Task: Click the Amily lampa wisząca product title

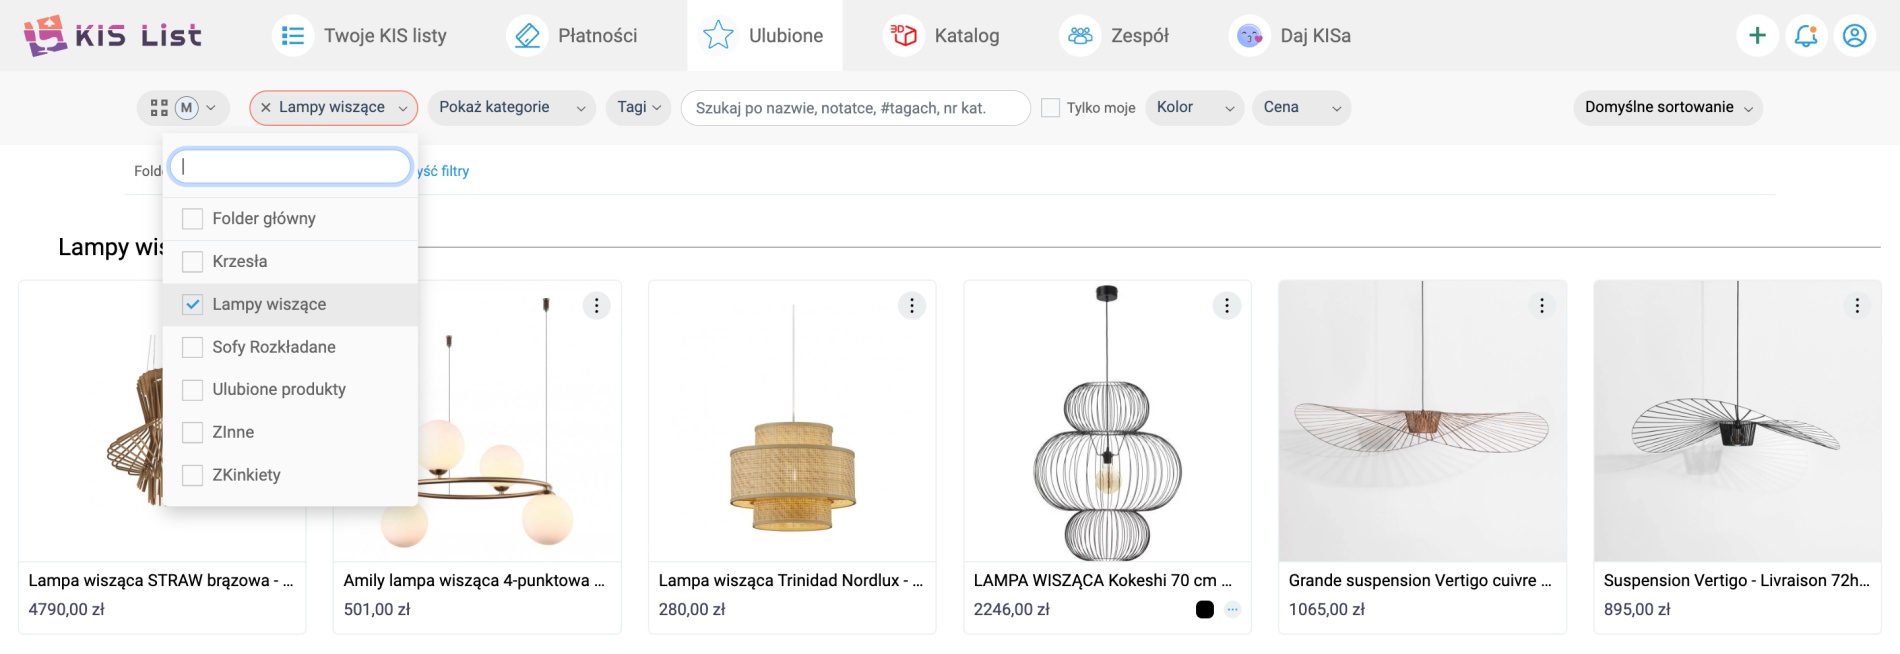Action: (474, 580)
